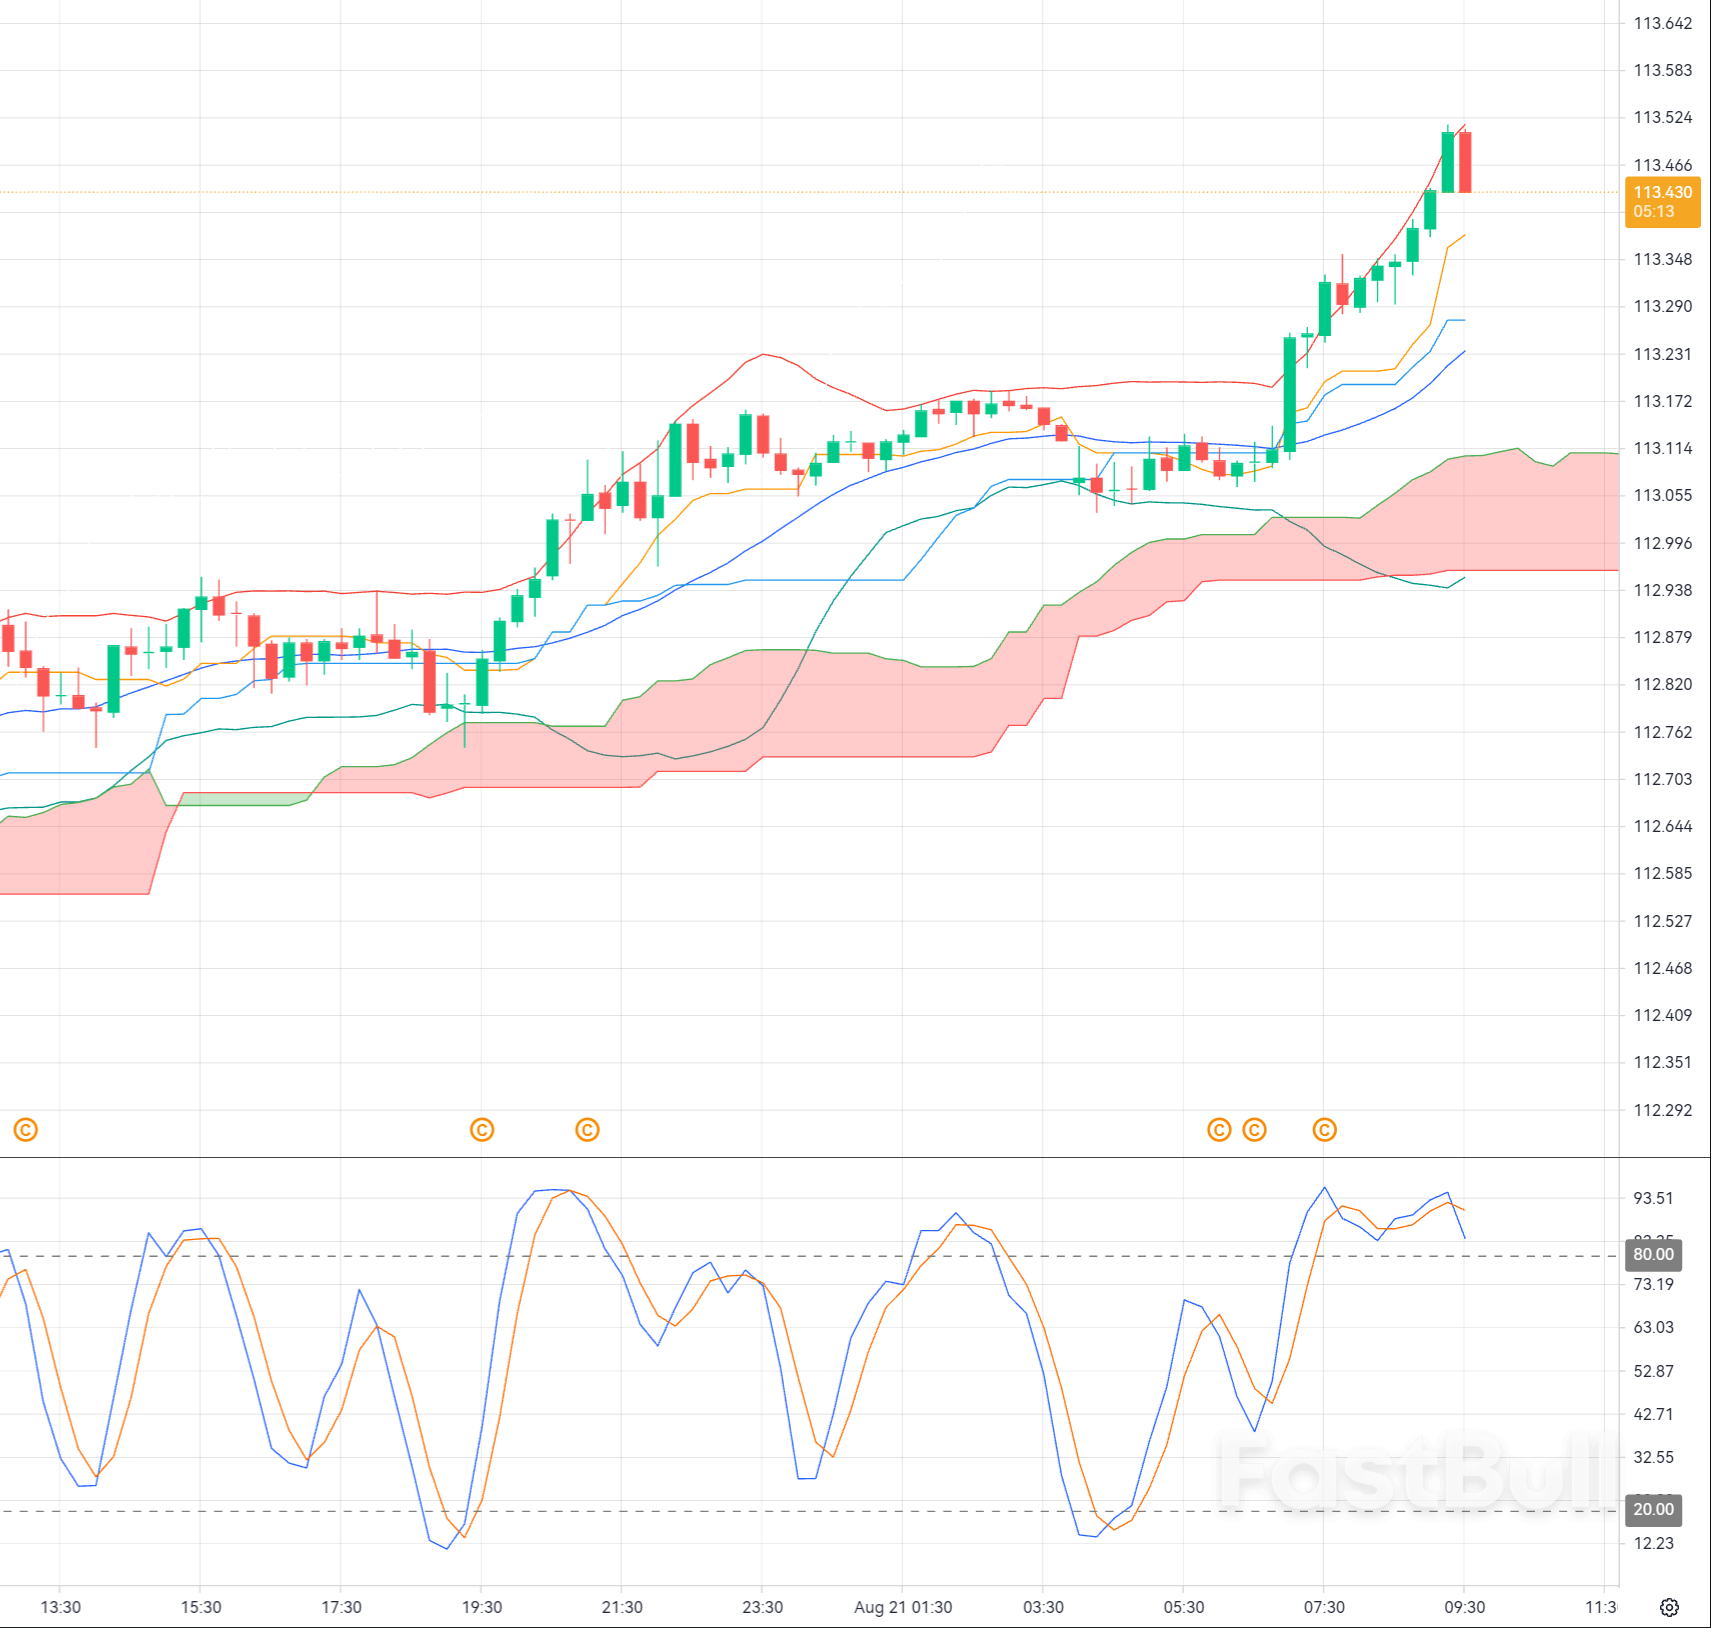Screen dimensions: 1711x1628
Task: Click the 112.762 price axis label
Action: click(1663, 732)
